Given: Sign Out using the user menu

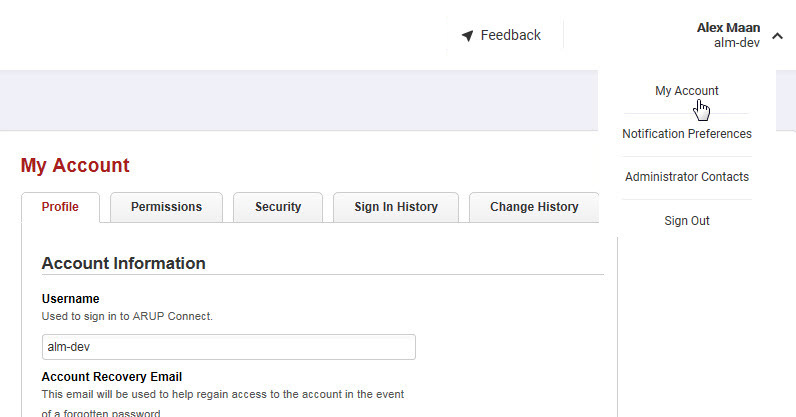Looking at the screenshot, I should tap(686, 220).
